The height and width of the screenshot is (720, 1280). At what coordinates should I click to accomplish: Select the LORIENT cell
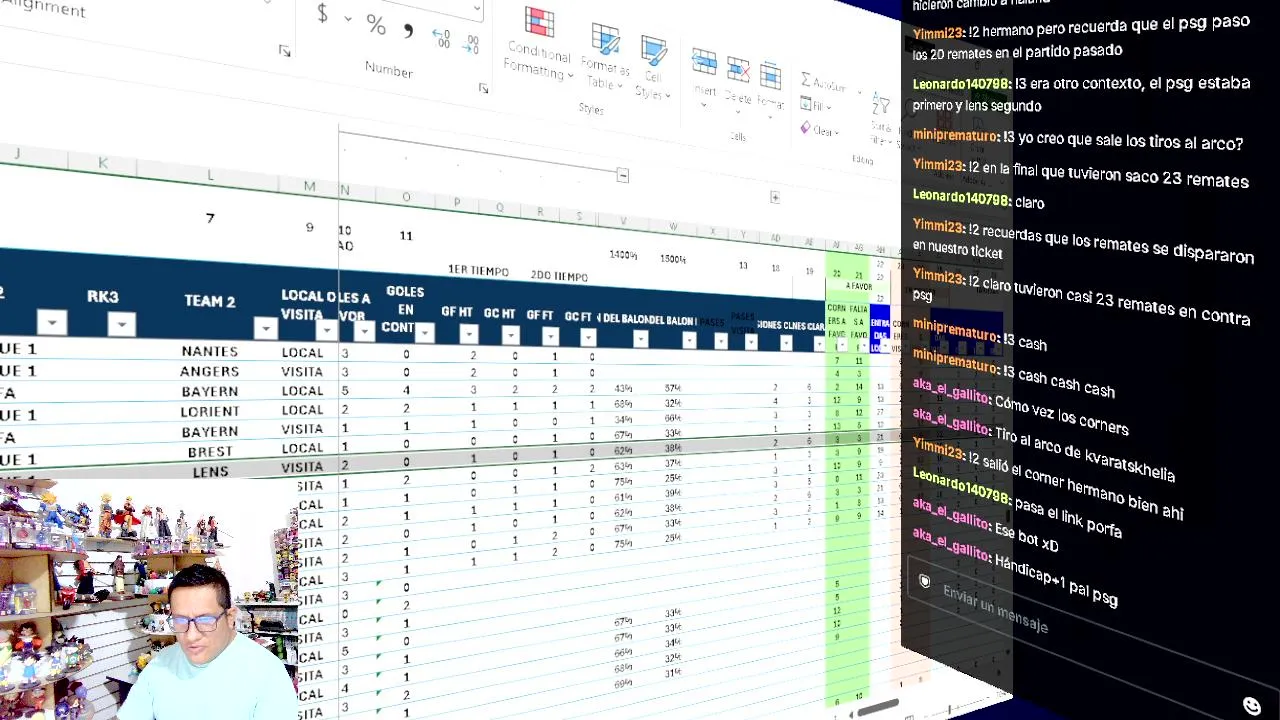click(210, 411)
